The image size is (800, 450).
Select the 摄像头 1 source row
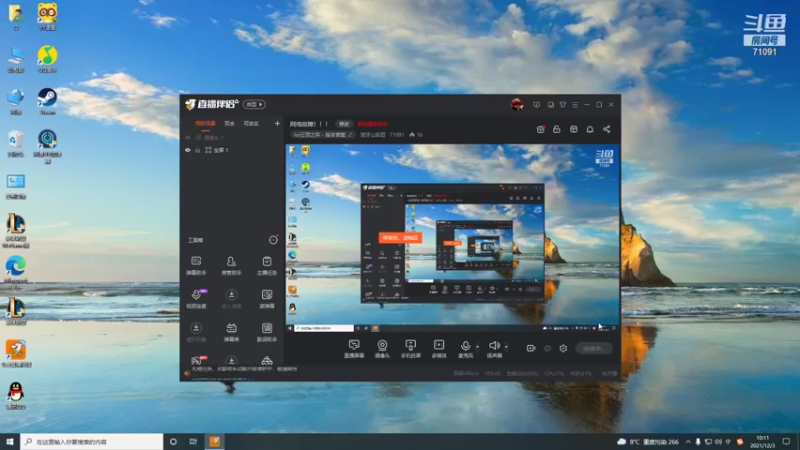pyautogui.click(x=232, y=137)
